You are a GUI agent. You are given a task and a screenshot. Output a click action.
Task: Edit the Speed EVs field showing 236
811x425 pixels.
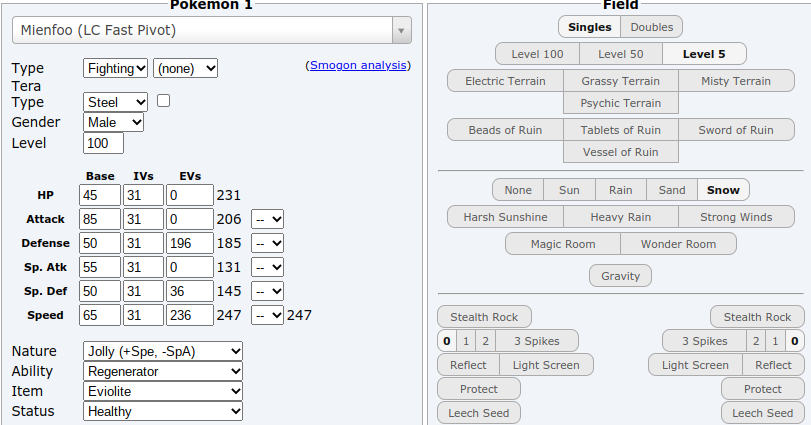click(189, 315)
